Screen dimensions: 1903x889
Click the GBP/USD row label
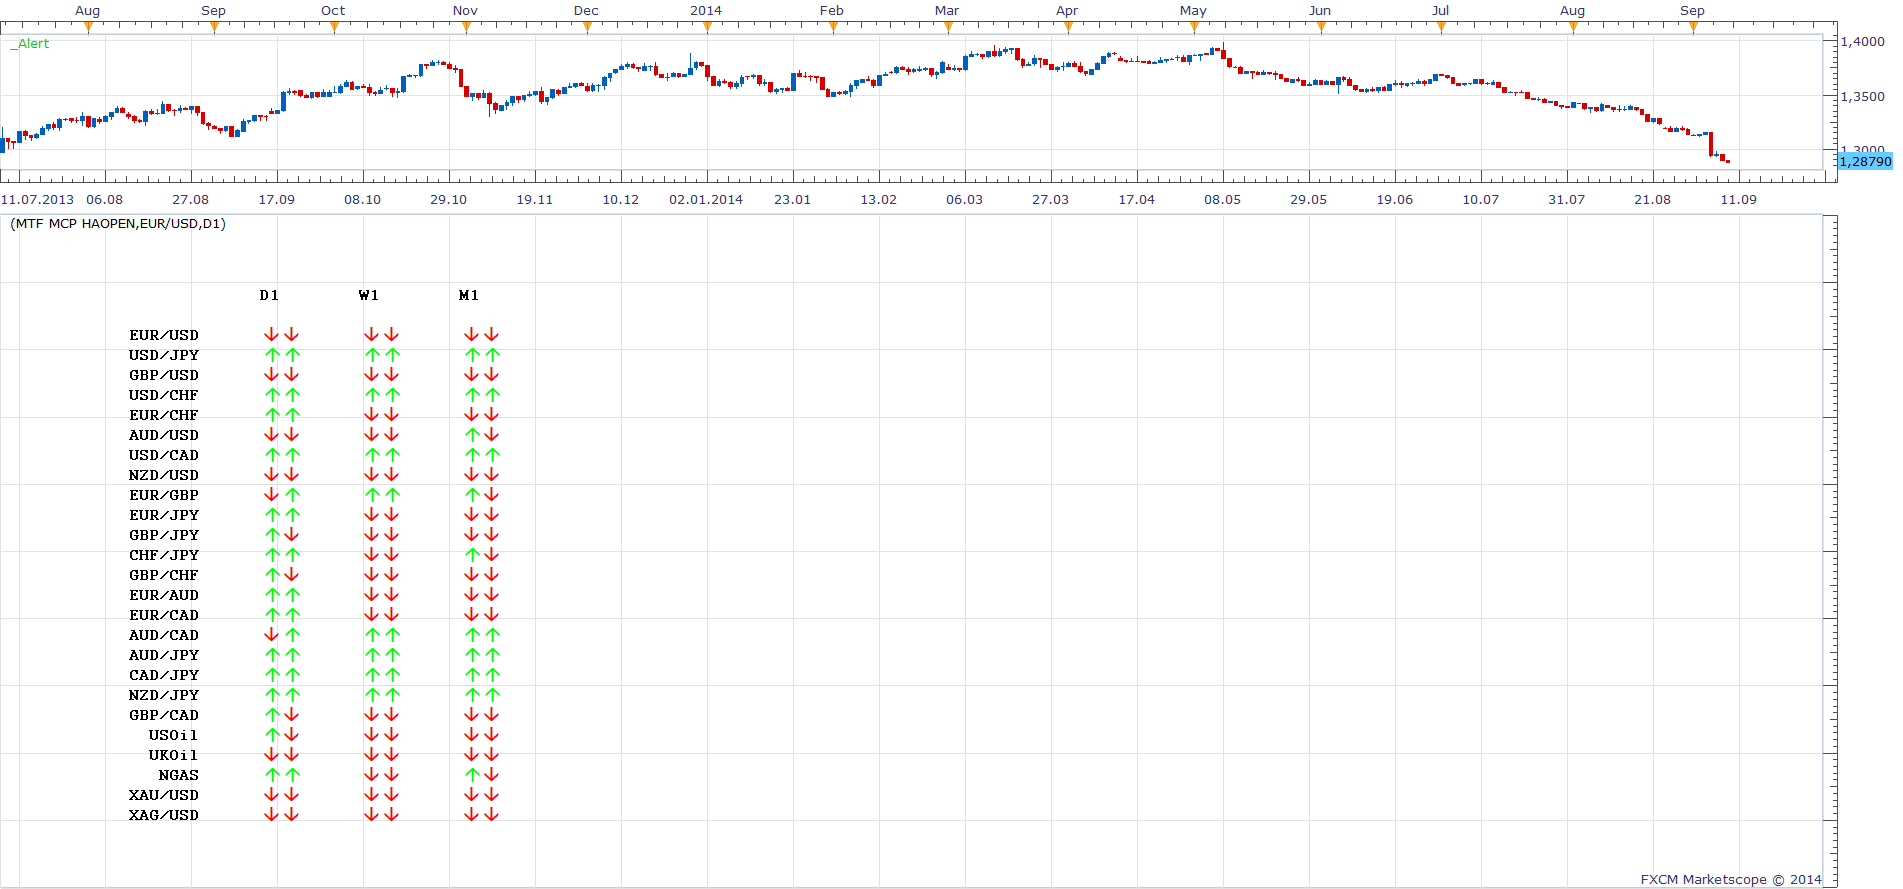[164, 375]
